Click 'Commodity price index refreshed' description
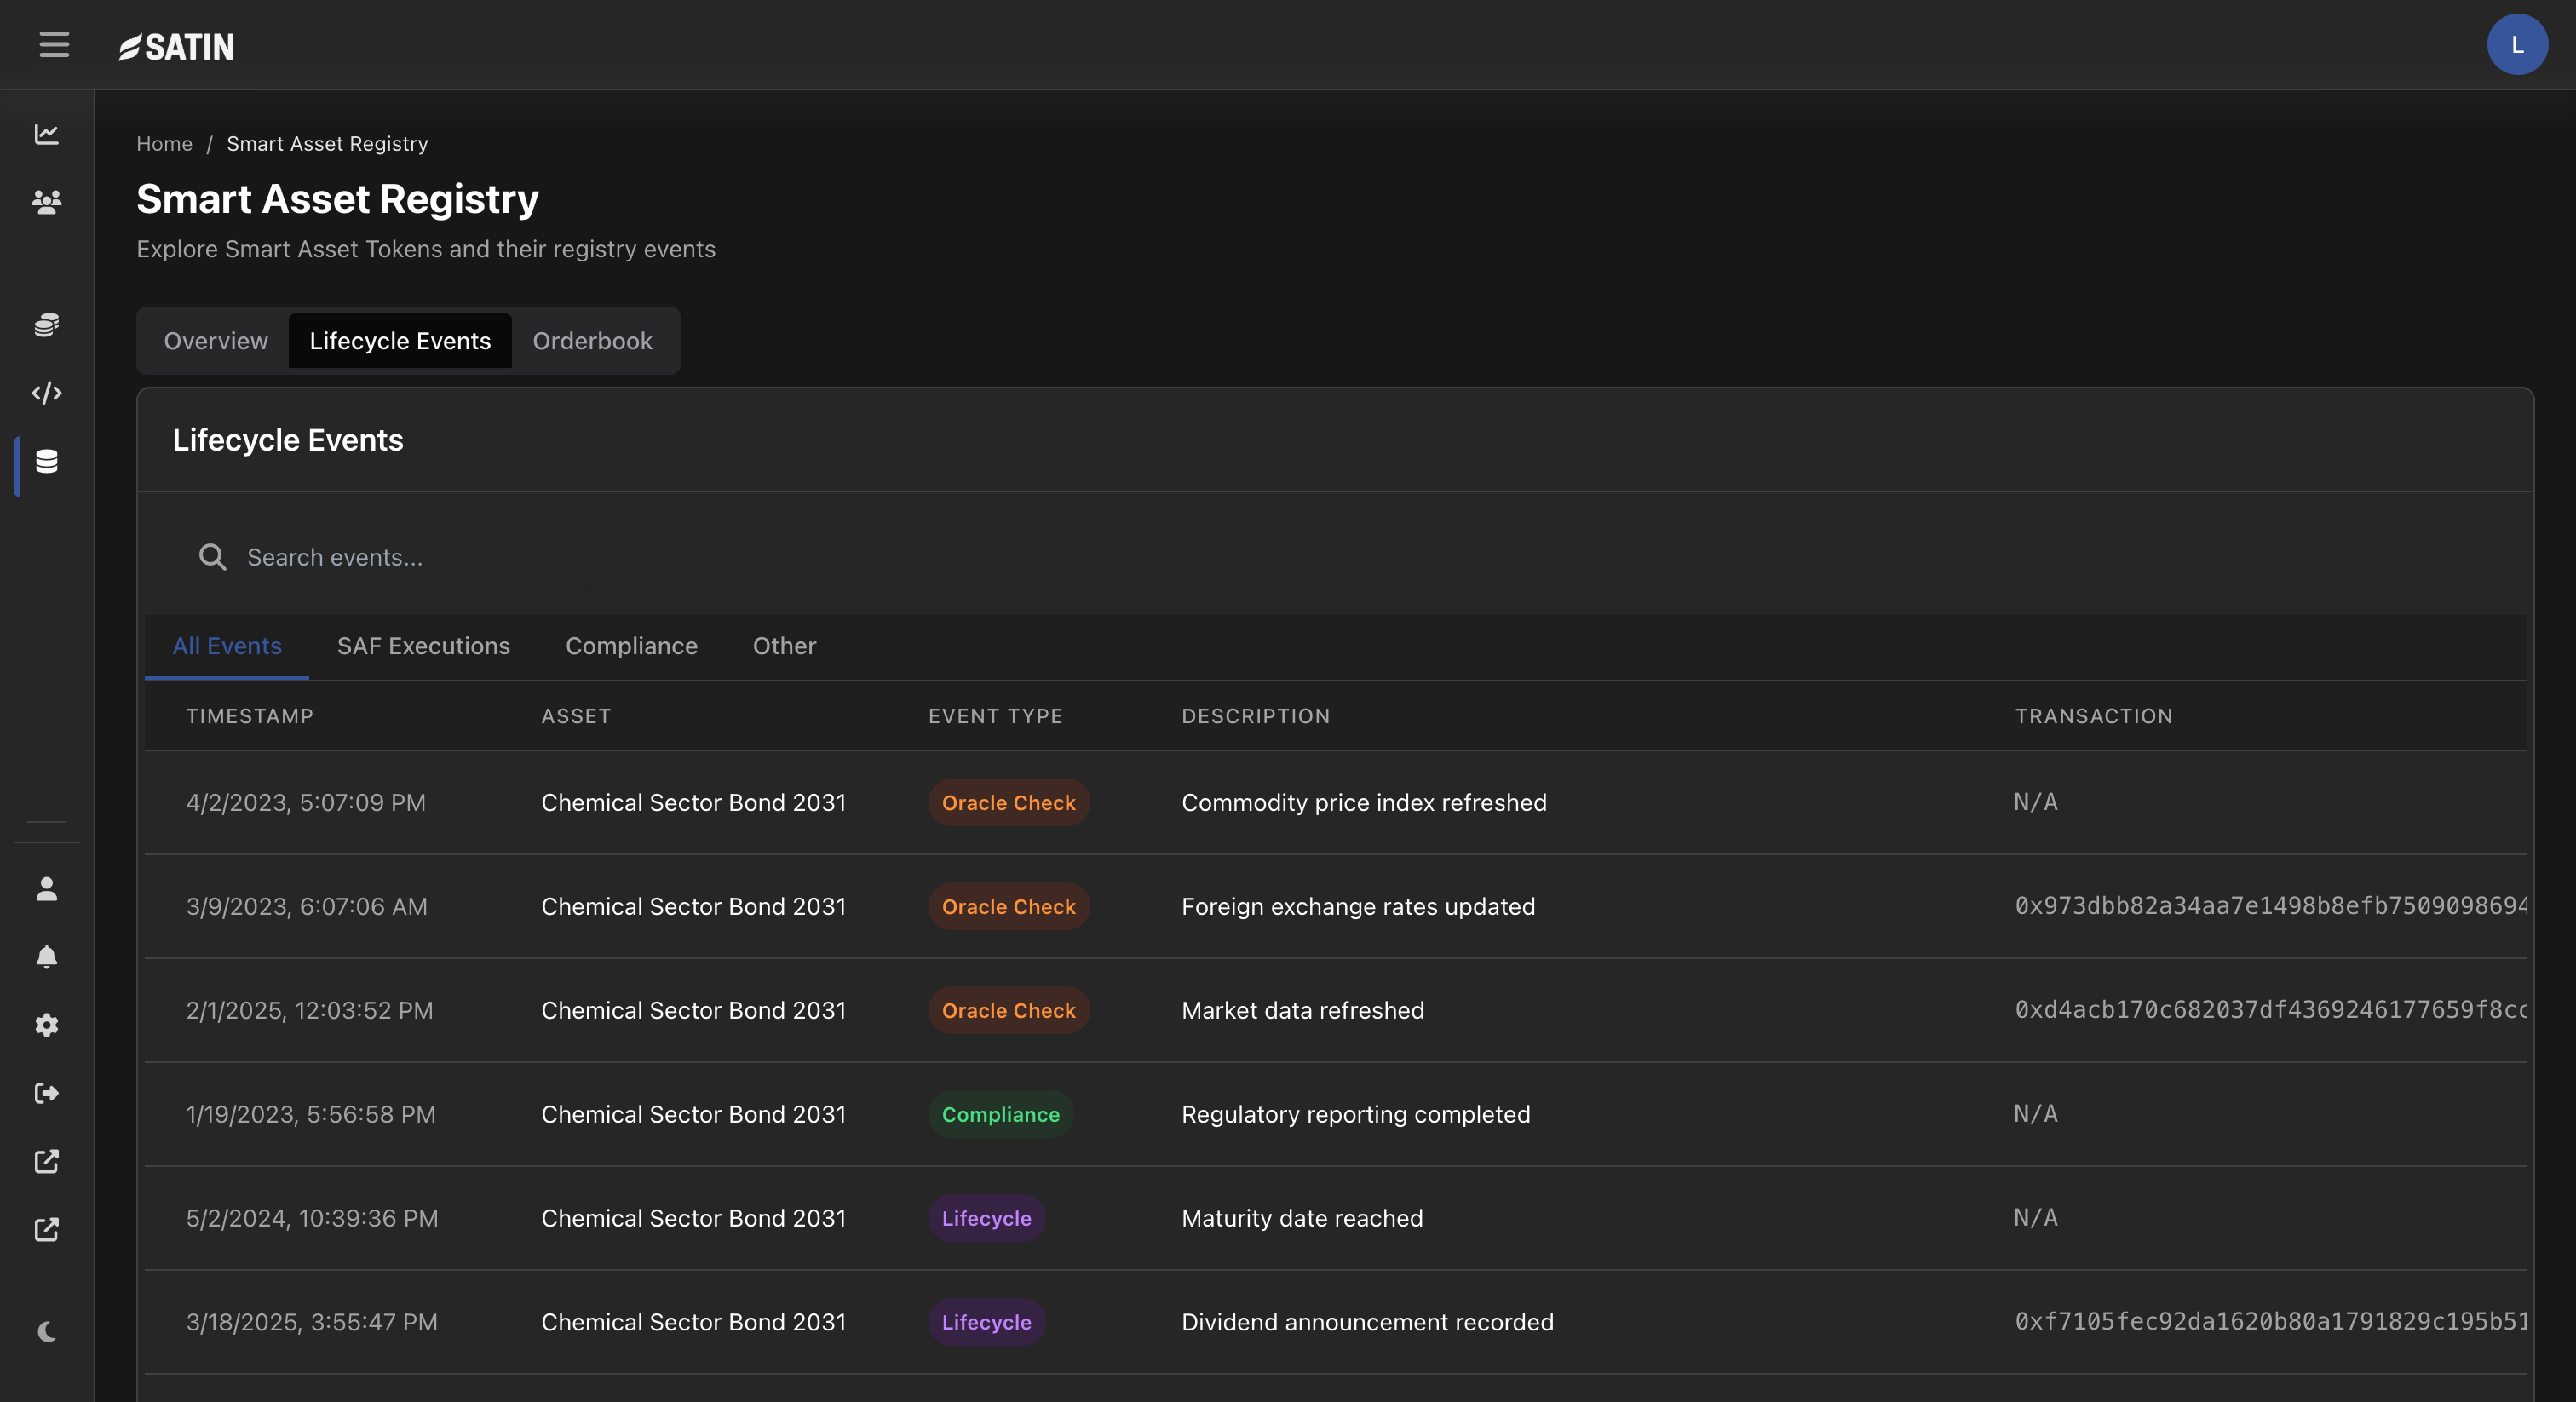The image size is (2576, 1402). [1364, 803]
